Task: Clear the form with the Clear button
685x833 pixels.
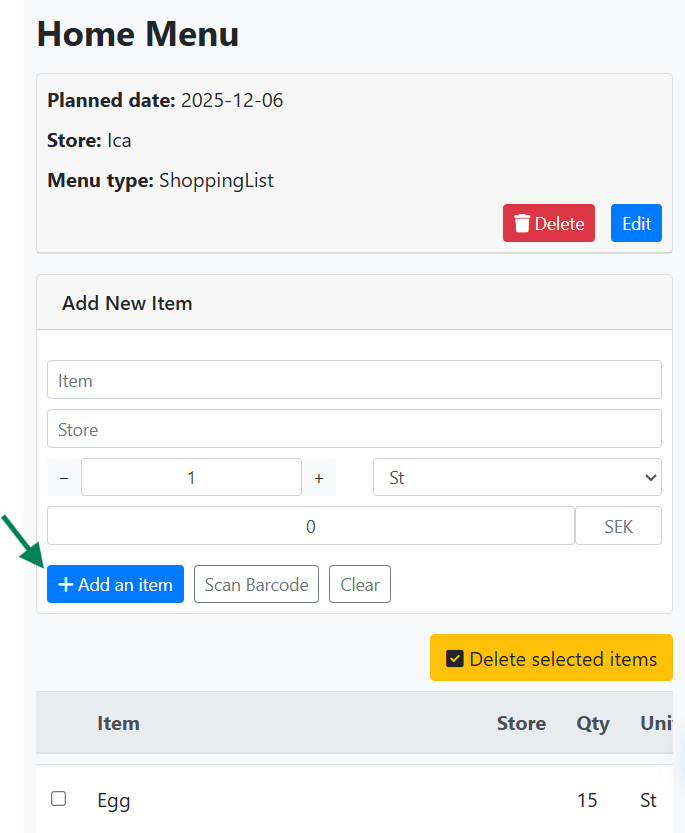Action: coord(359,583)
